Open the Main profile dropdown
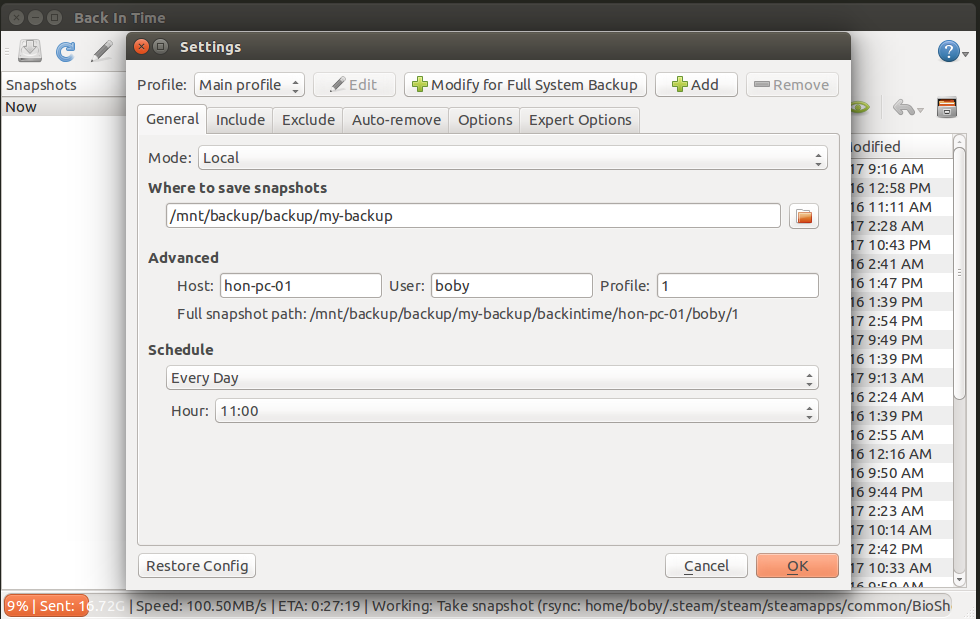Image resolution: width=980 pixels, height=619 pixels. point(249,85)
